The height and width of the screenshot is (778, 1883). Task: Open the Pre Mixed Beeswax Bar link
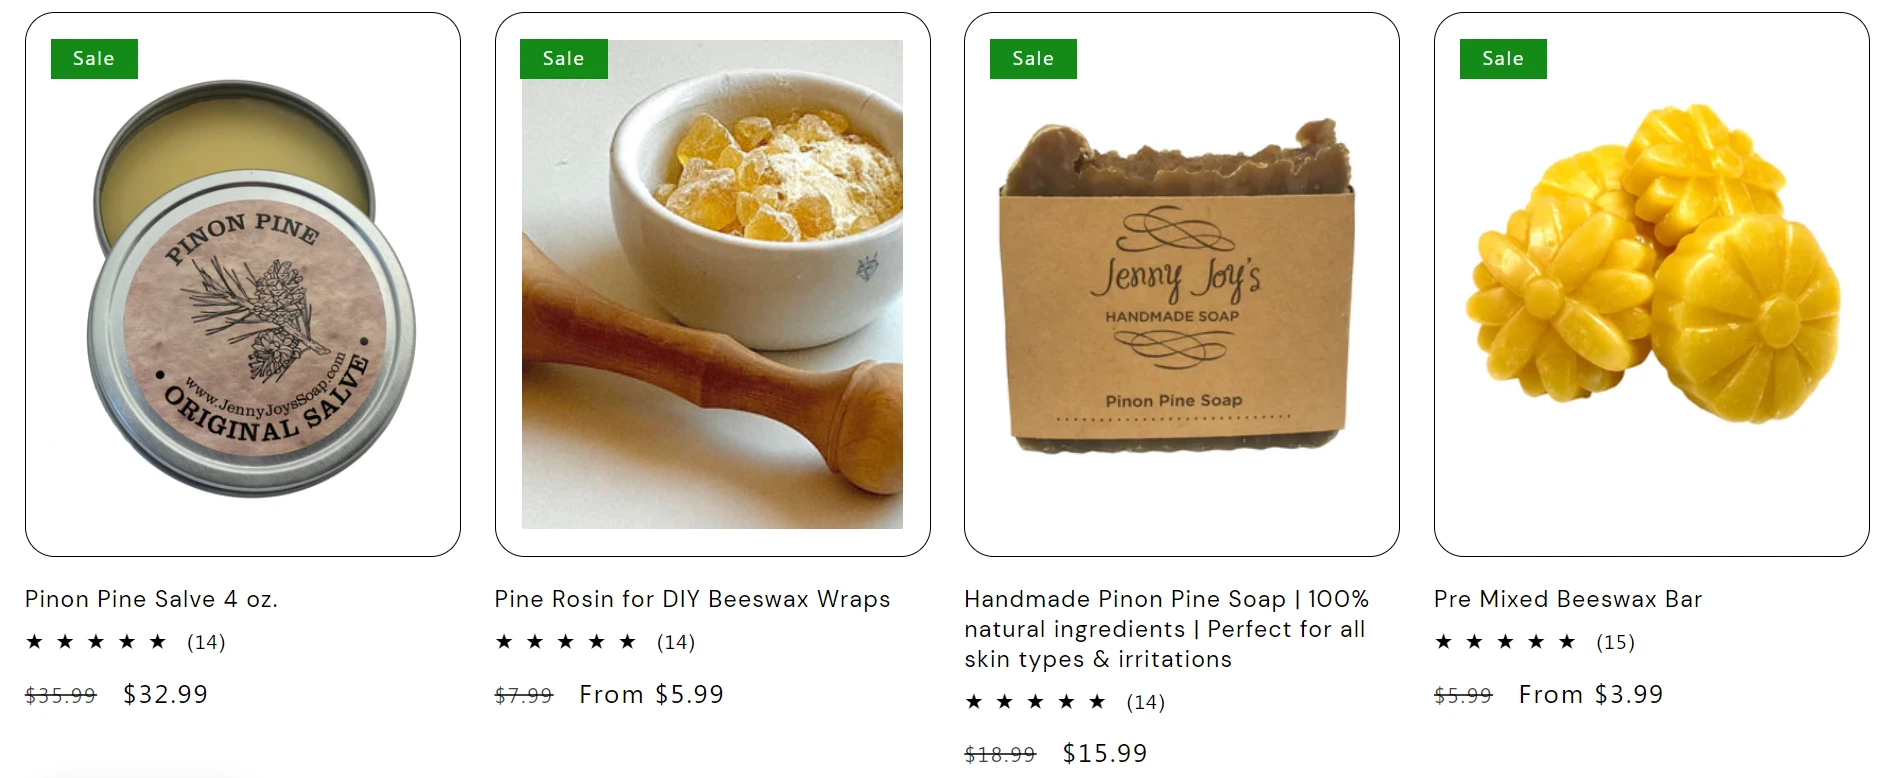pos(1567,599)
